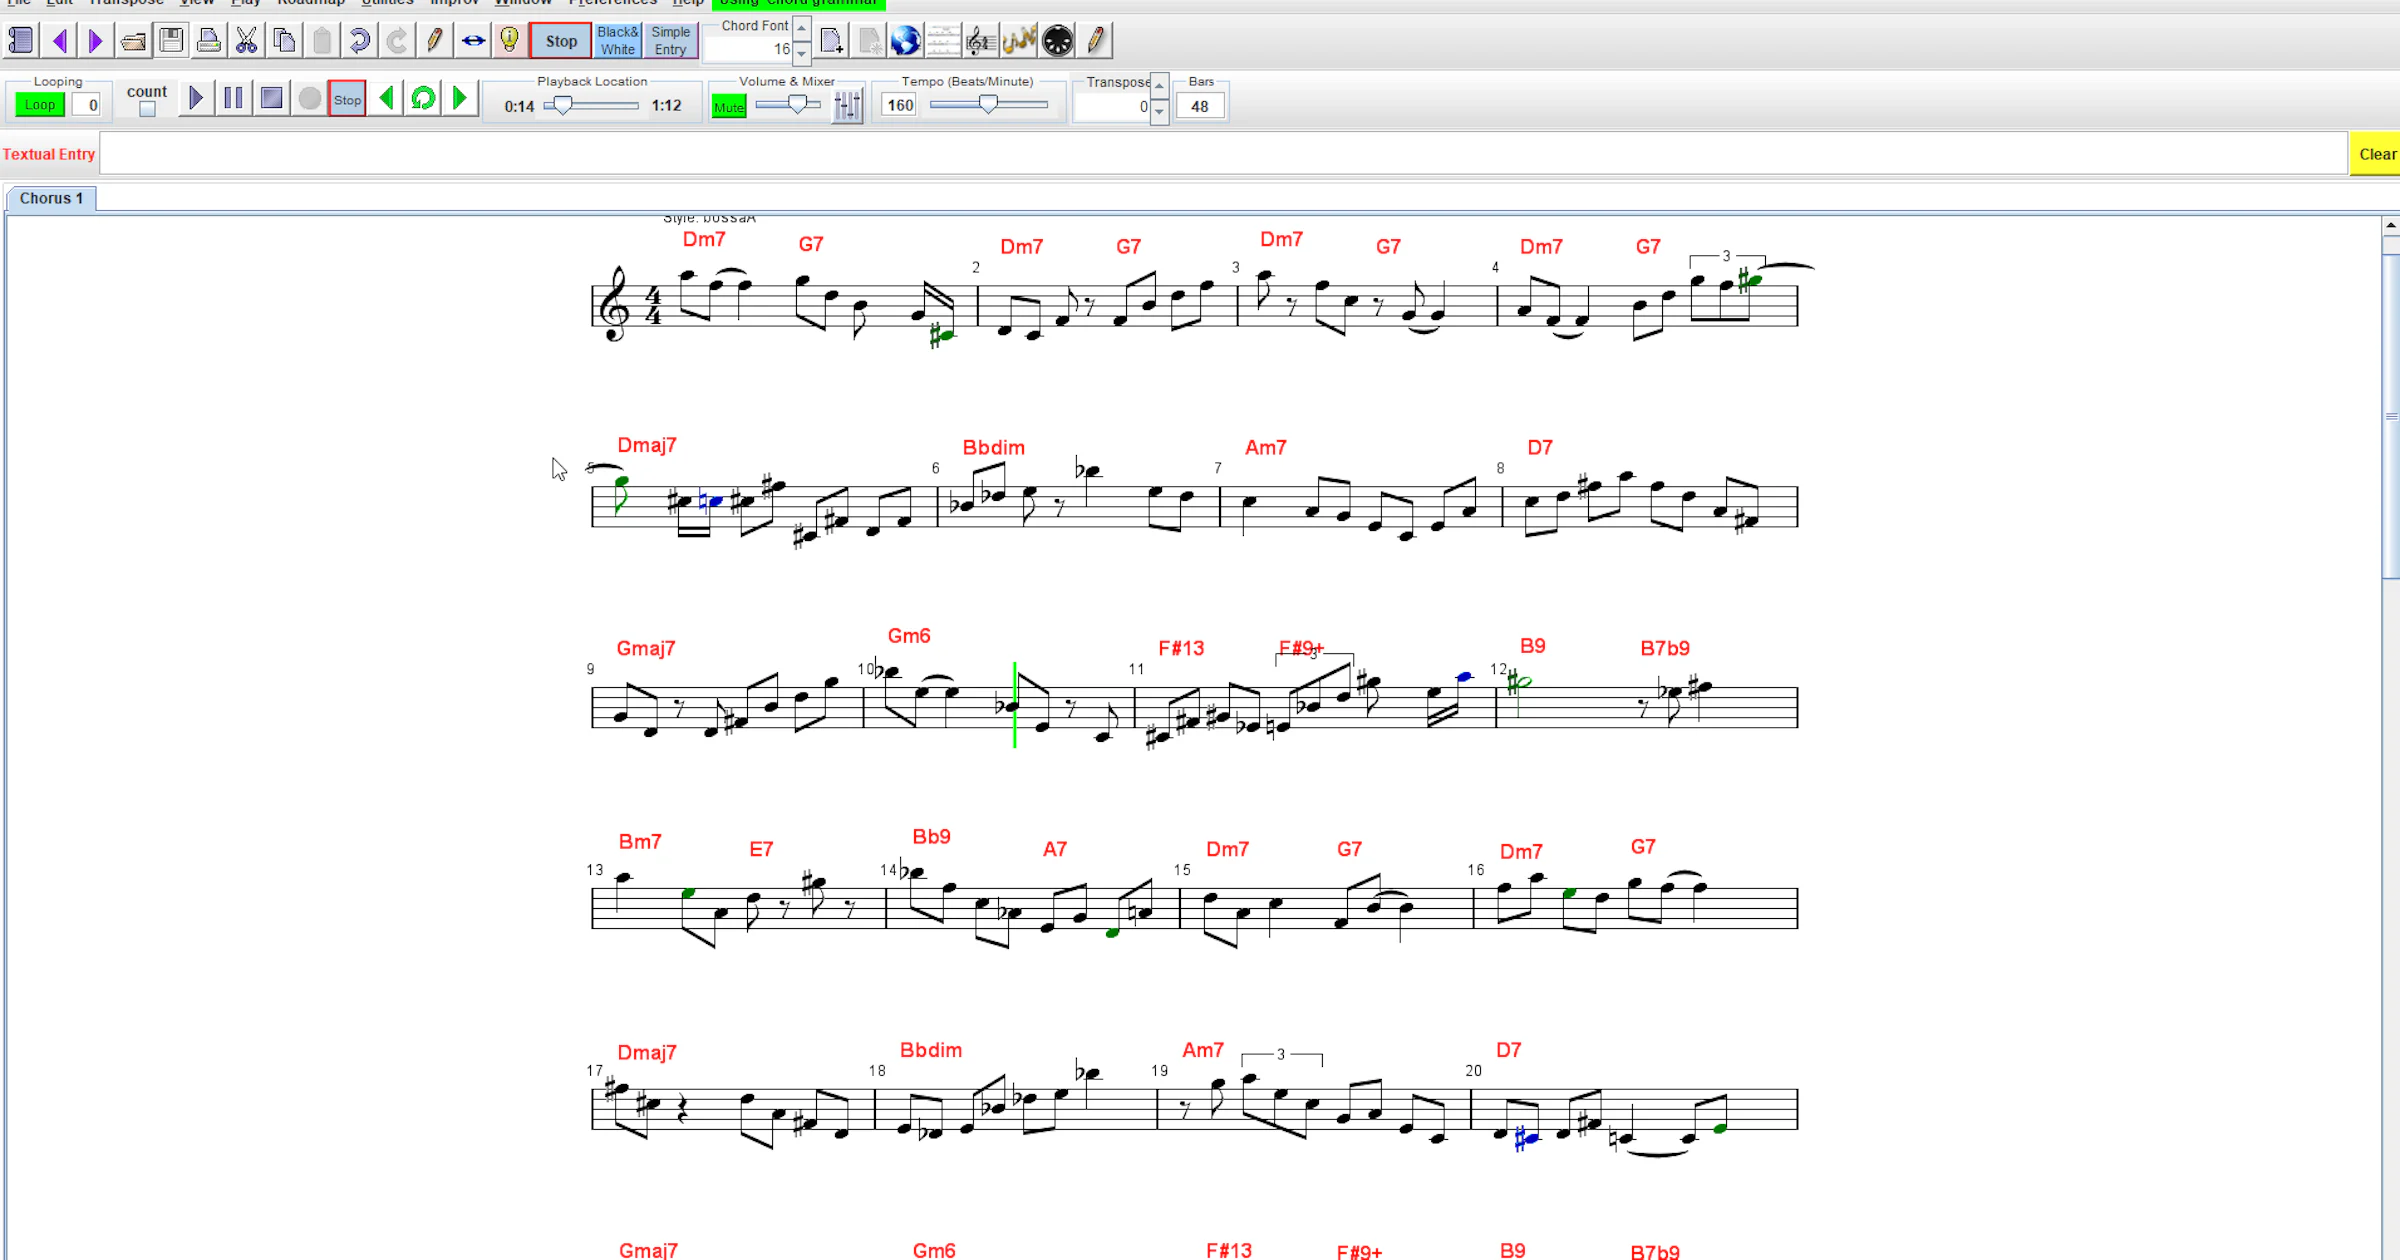
Task: Open the staff lines sheet icon
Action: pyautogui.click(x=943, y=41)
